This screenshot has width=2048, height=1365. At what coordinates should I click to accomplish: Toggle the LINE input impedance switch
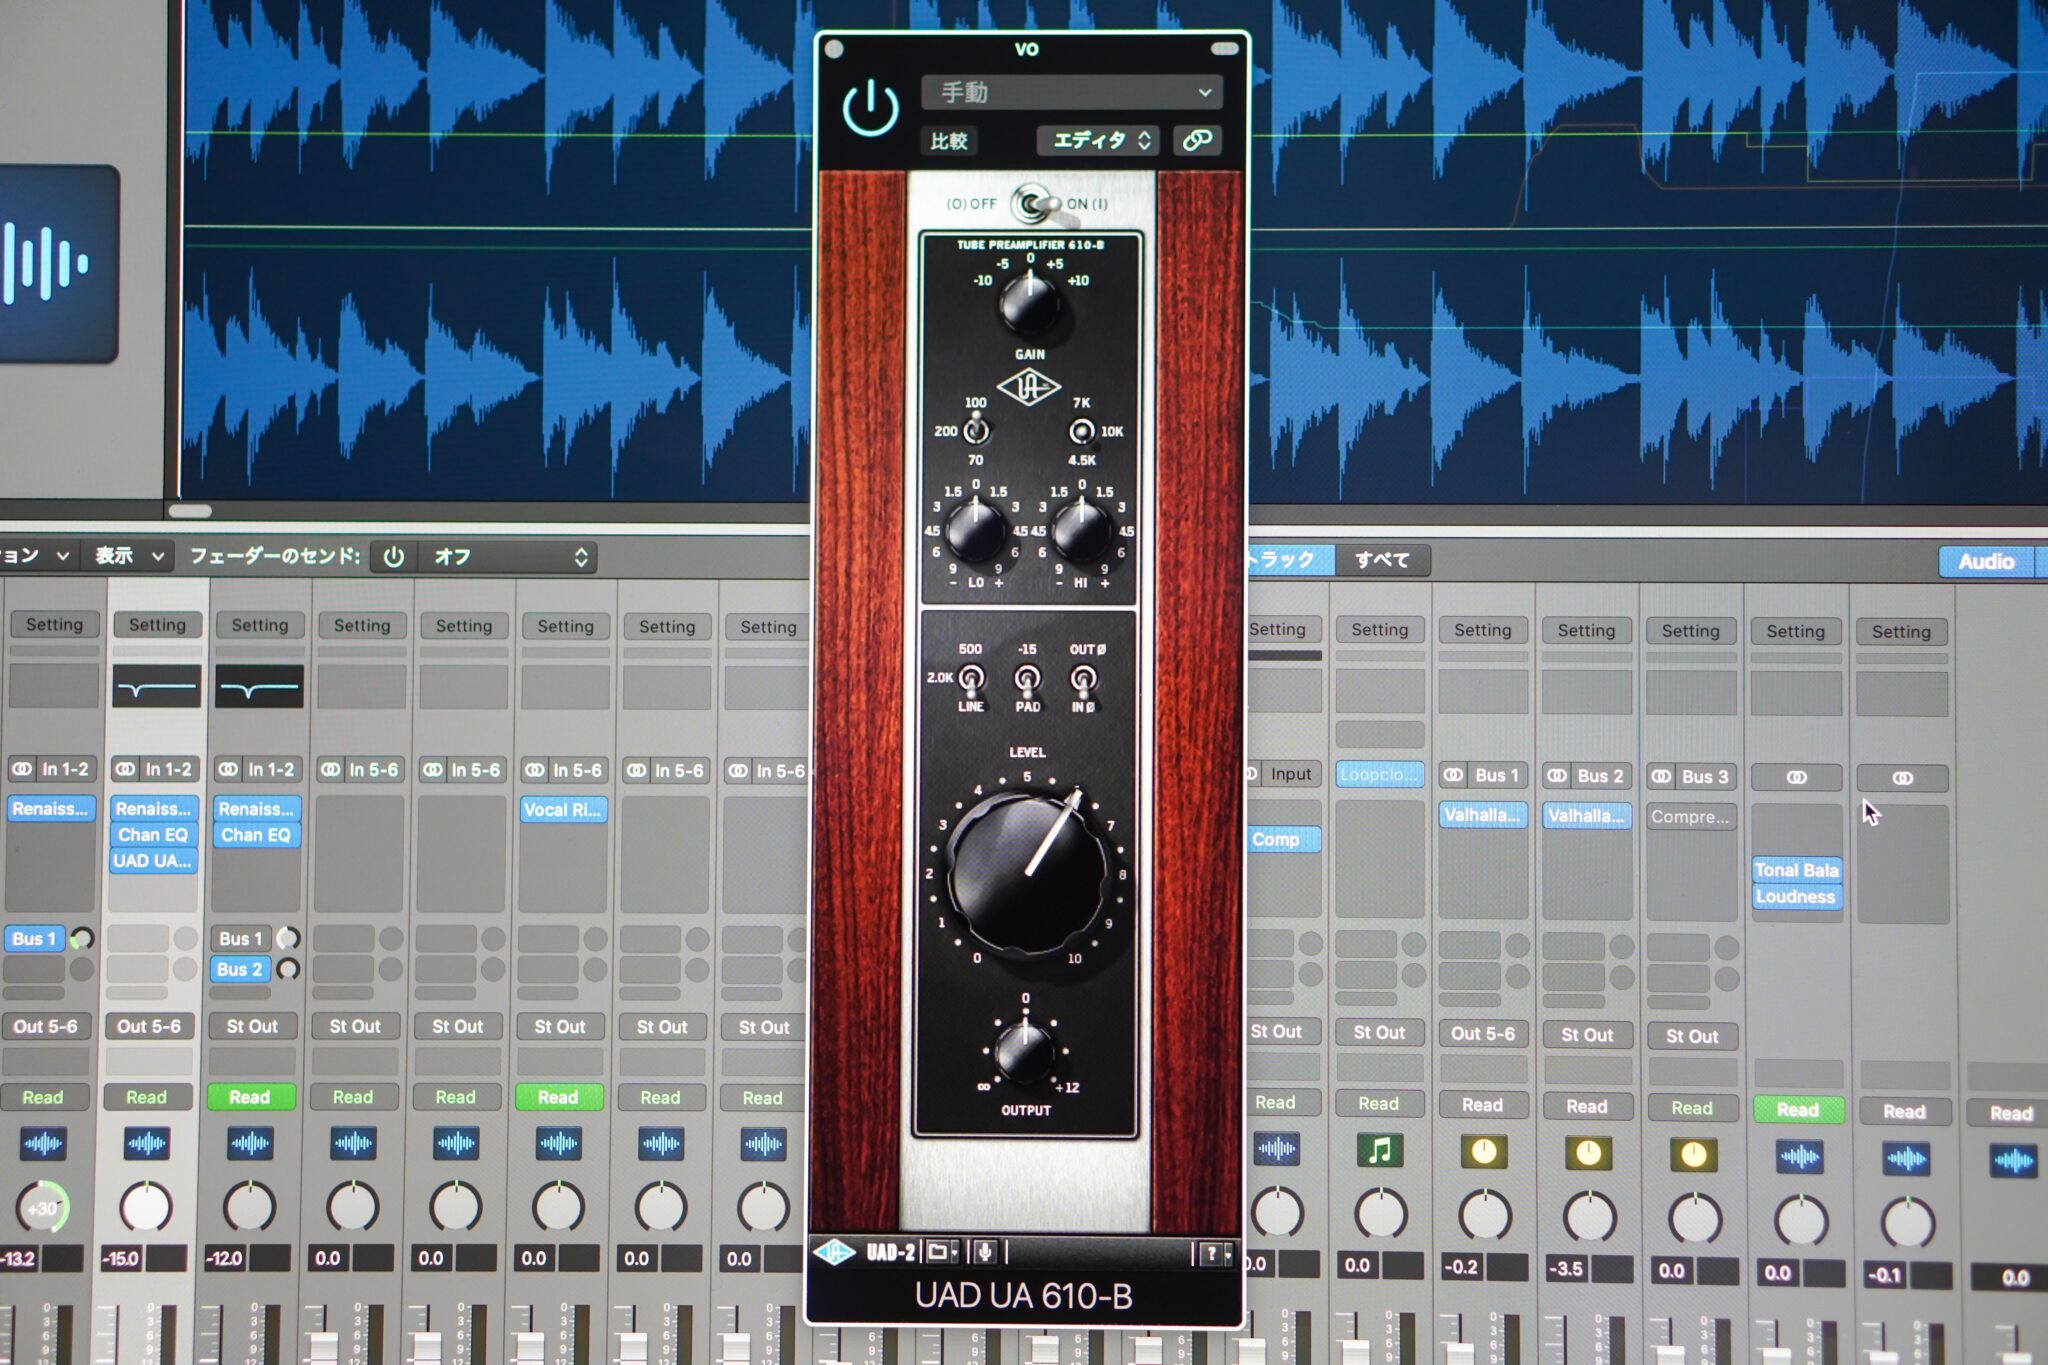(971, 679)
